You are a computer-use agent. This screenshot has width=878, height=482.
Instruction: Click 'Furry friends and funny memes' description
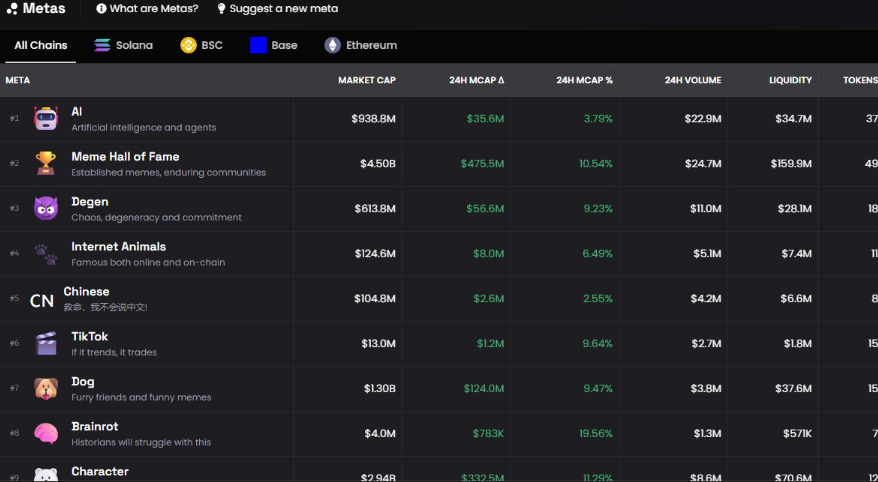(x=141, y=397)
